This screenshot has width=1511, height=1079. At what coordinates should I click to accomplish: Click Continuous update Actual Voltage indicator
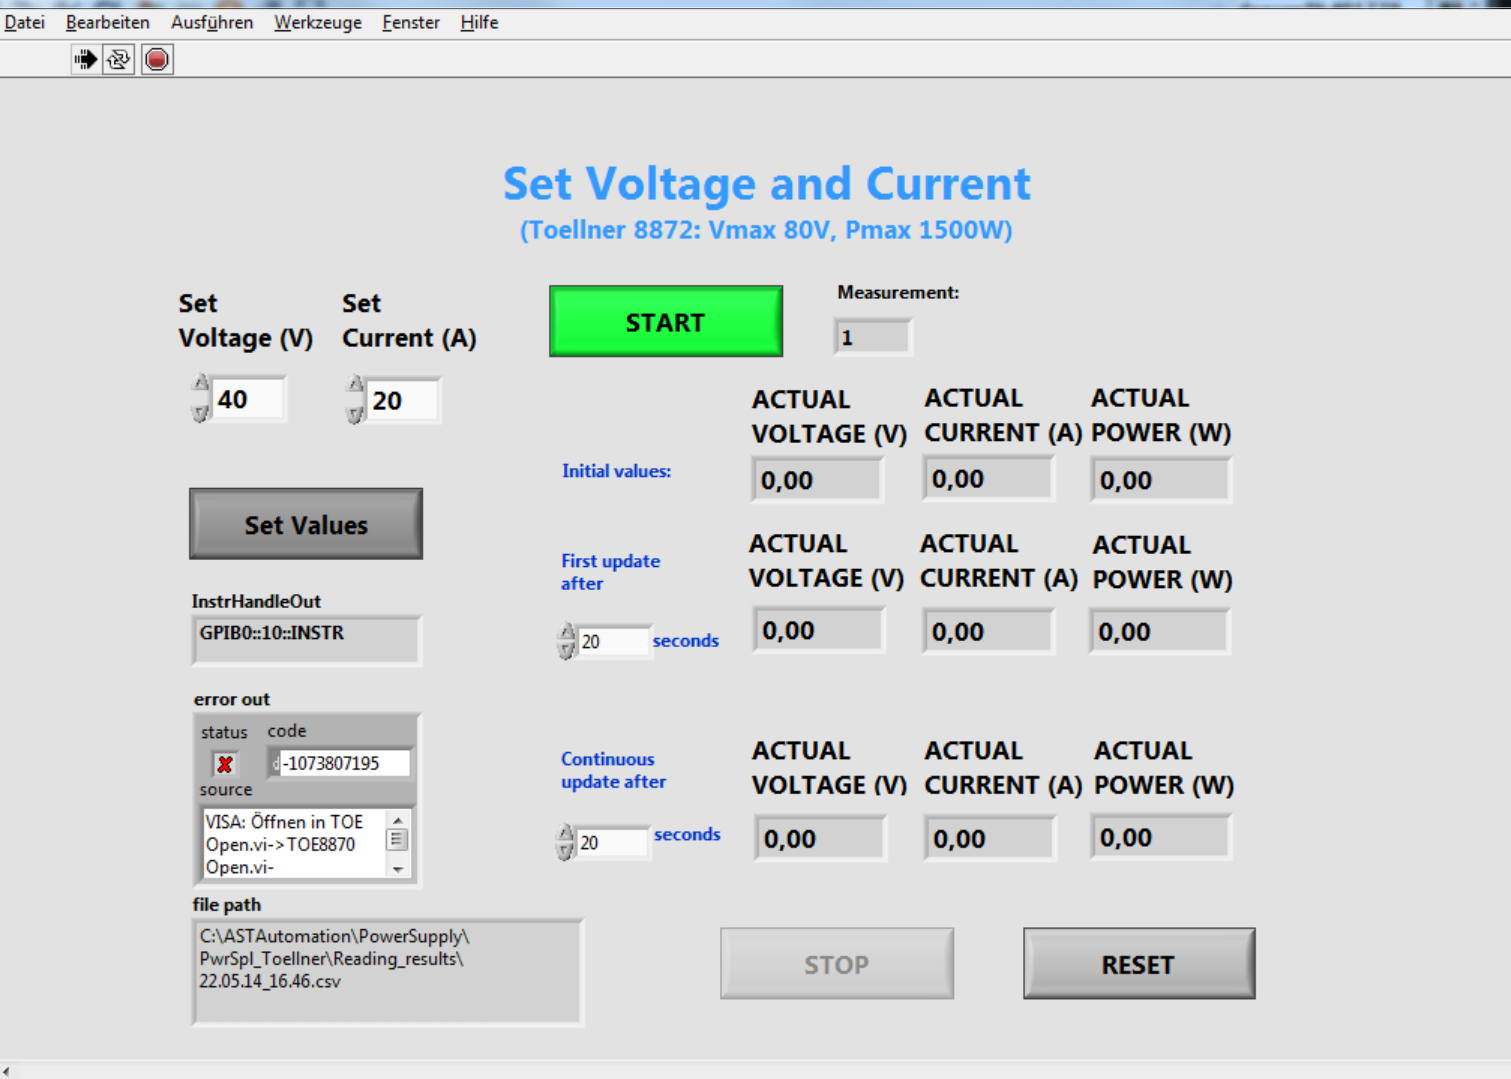[x=820, y=838]
